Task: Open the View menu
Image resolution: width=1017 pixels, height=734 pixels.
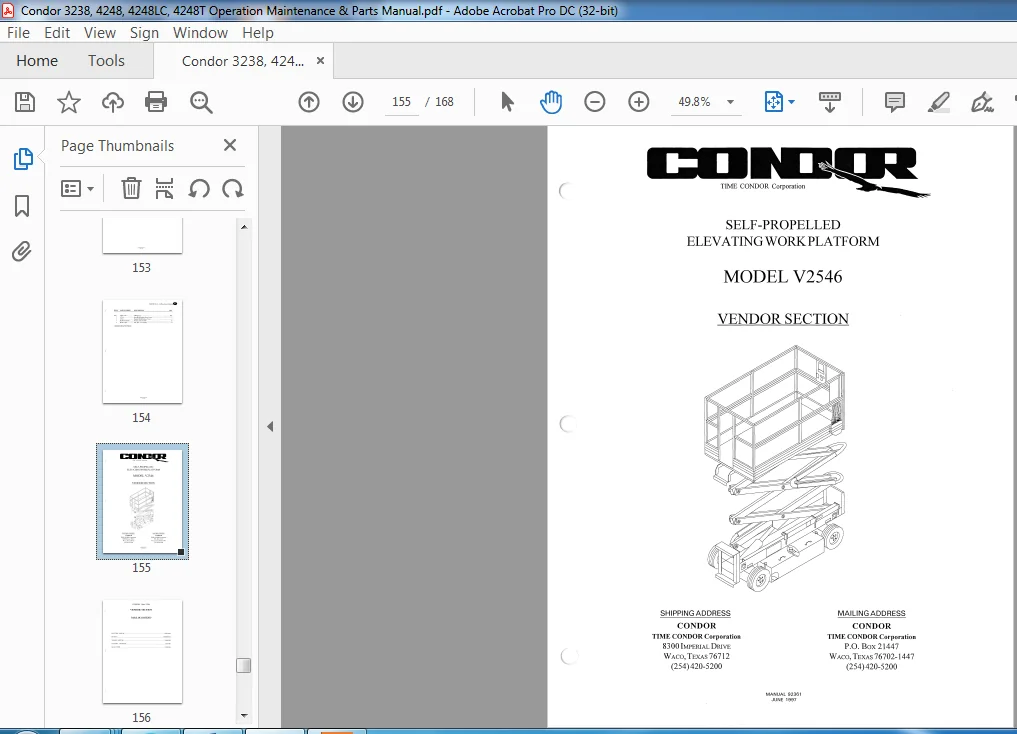Action: pyautogui.click(x=100, y=32)
